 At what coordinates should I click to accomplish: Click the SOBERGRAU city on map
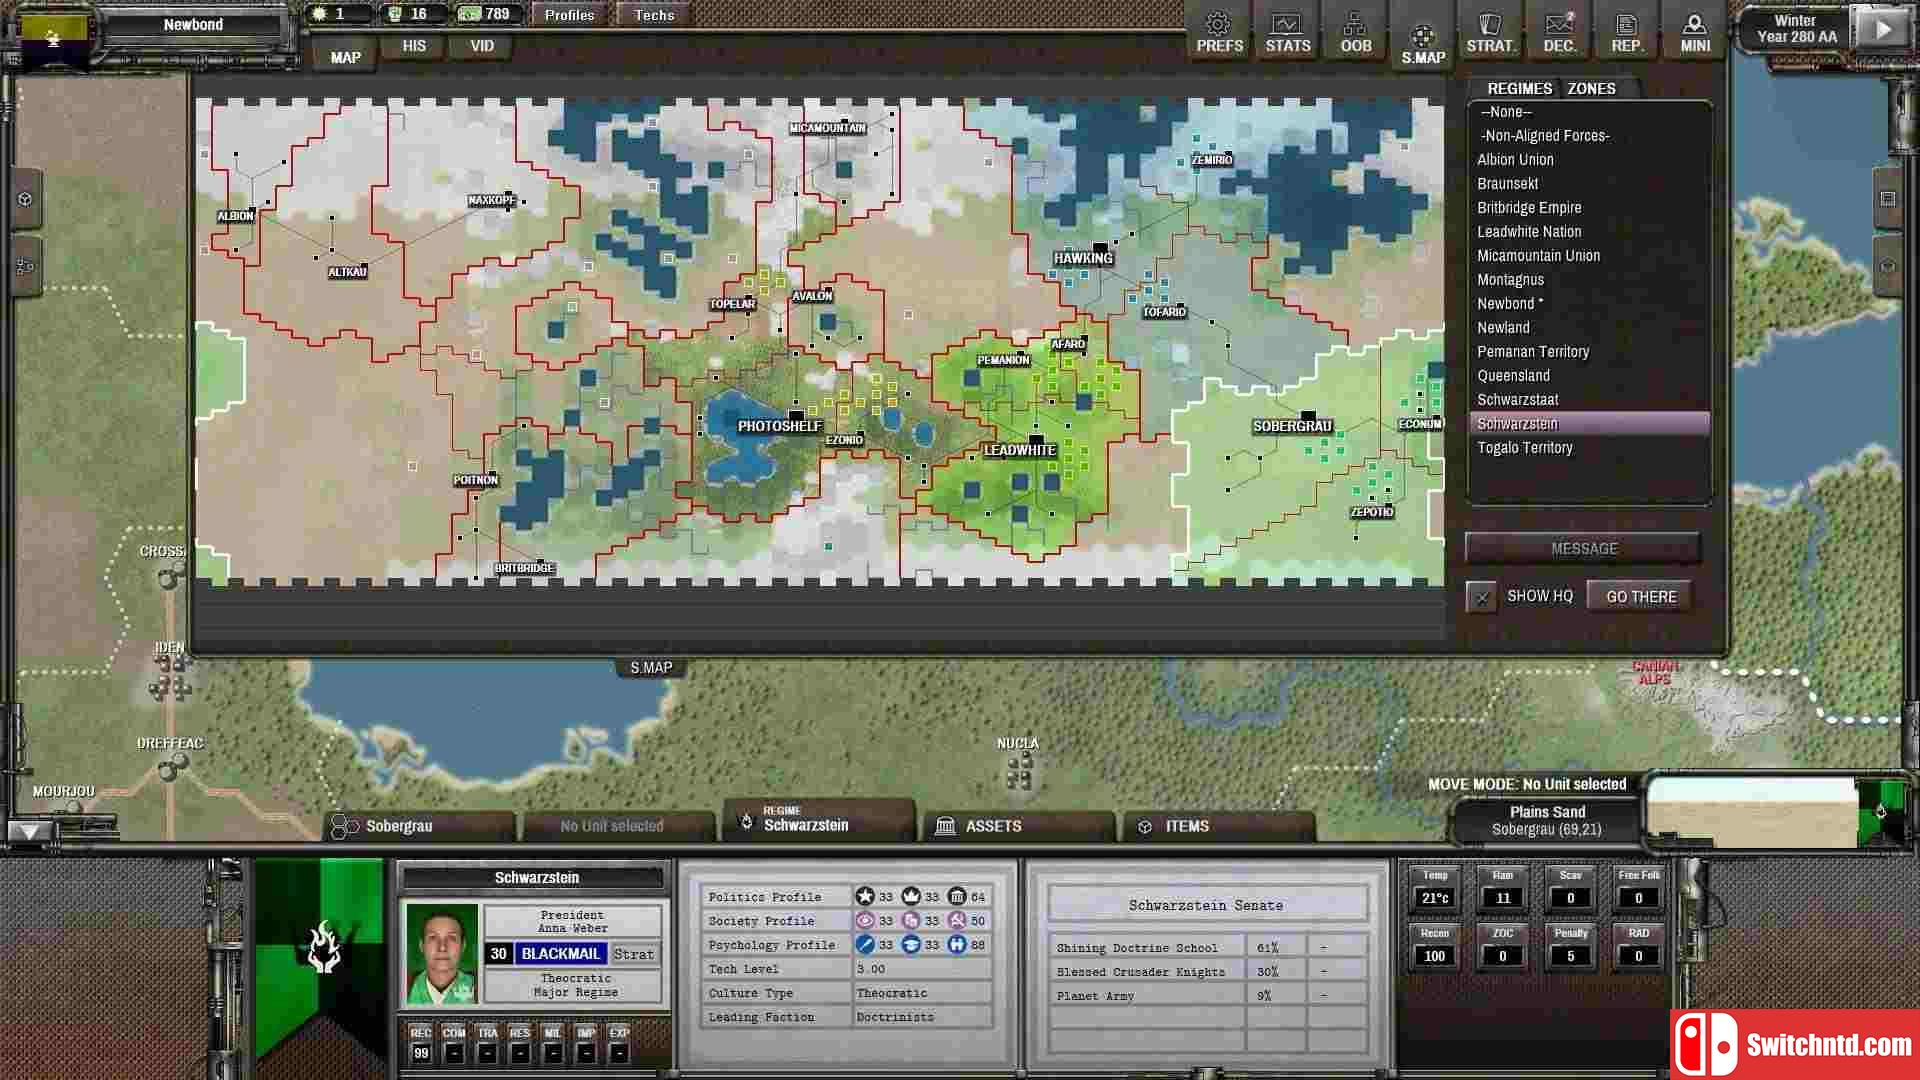tap(1292, 426)
